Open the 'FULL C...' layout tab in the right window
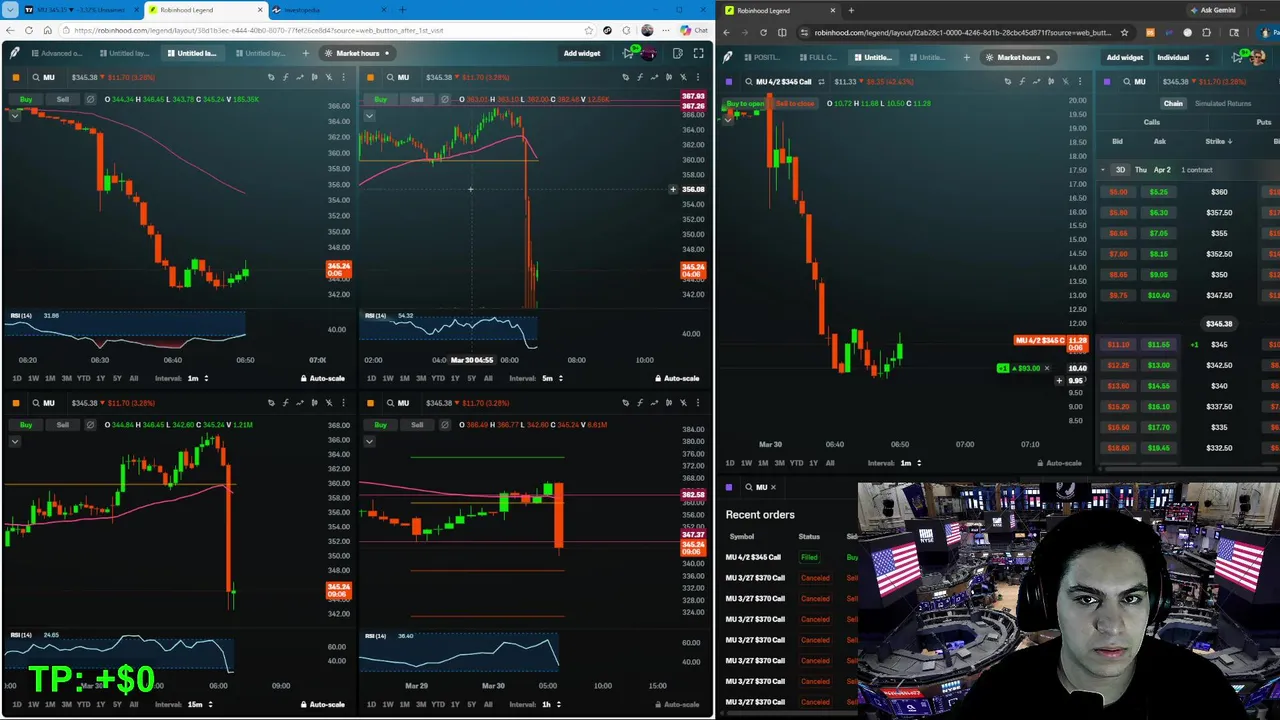 pyautogui.click(x=818, y=57)
